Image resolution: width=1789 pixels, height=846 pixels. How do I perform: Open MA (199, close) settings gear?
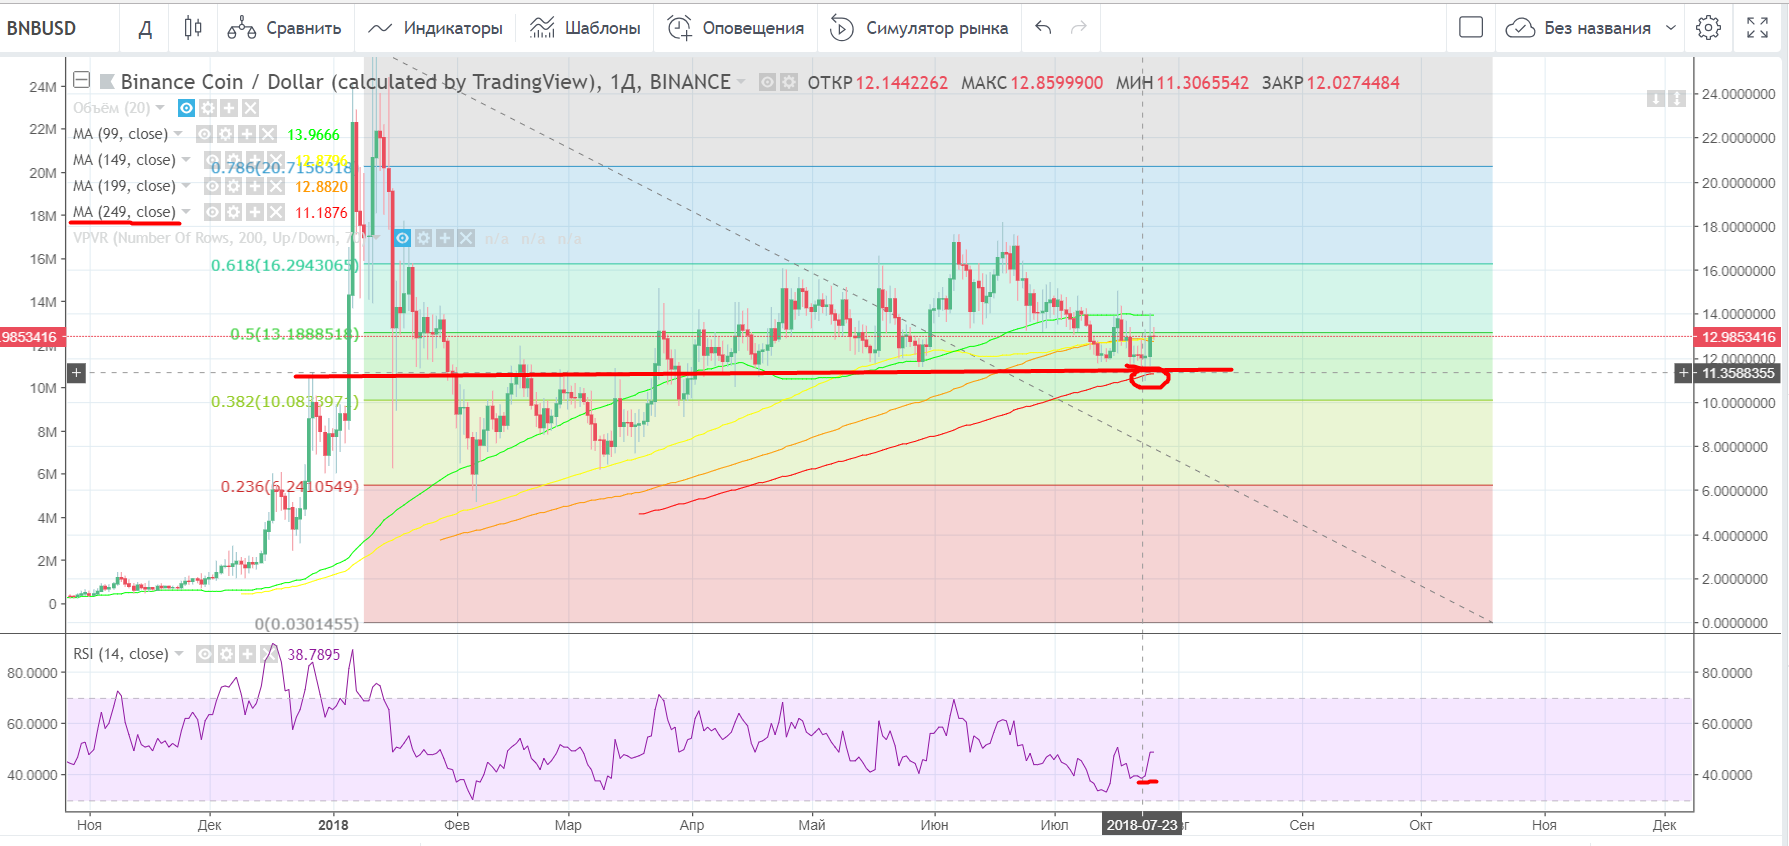pos(234,186)
